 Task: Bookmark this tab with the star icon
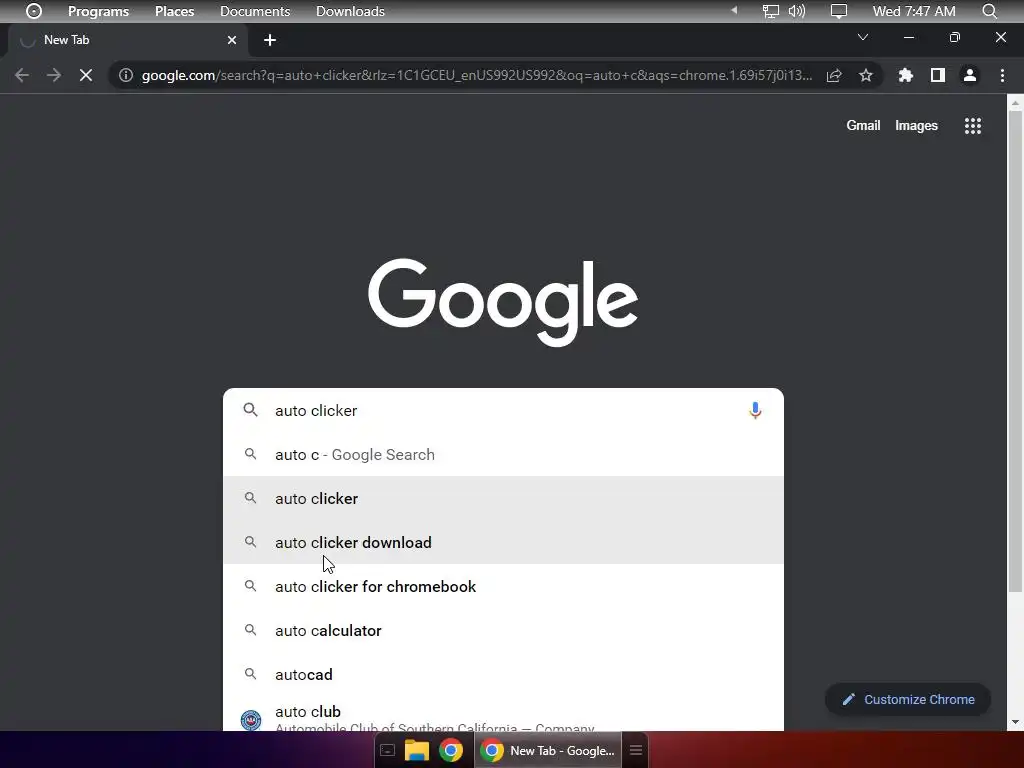point(866,75)
